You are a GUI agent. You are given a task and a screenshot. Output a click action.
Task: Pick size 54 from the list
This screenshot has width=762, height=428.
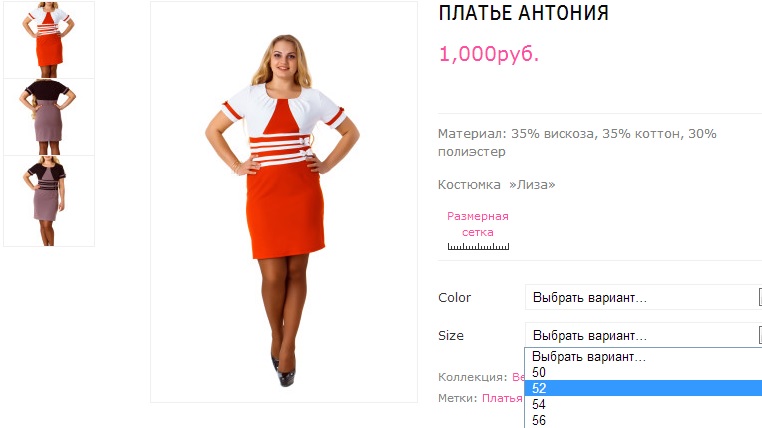(x=643, y=404)
